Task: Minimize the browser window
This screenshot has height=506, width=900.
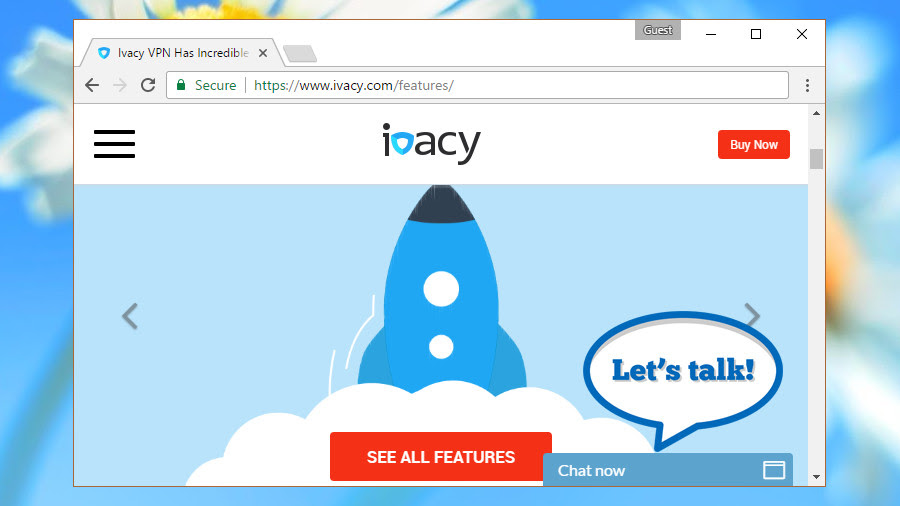Action: (711, 34)
